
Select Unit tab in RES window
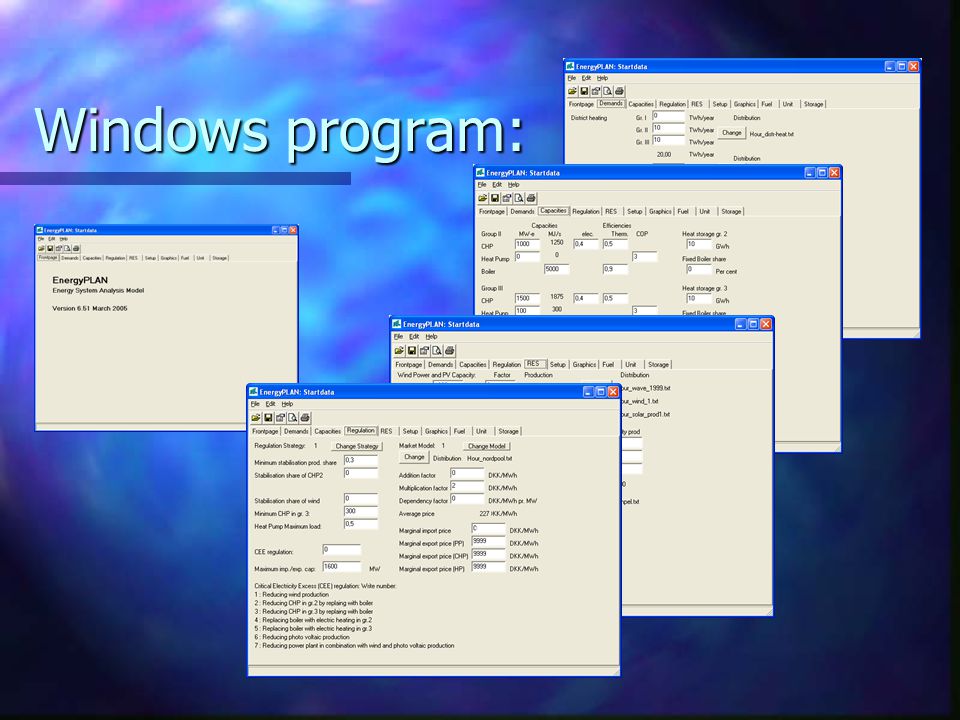point(631,364)
